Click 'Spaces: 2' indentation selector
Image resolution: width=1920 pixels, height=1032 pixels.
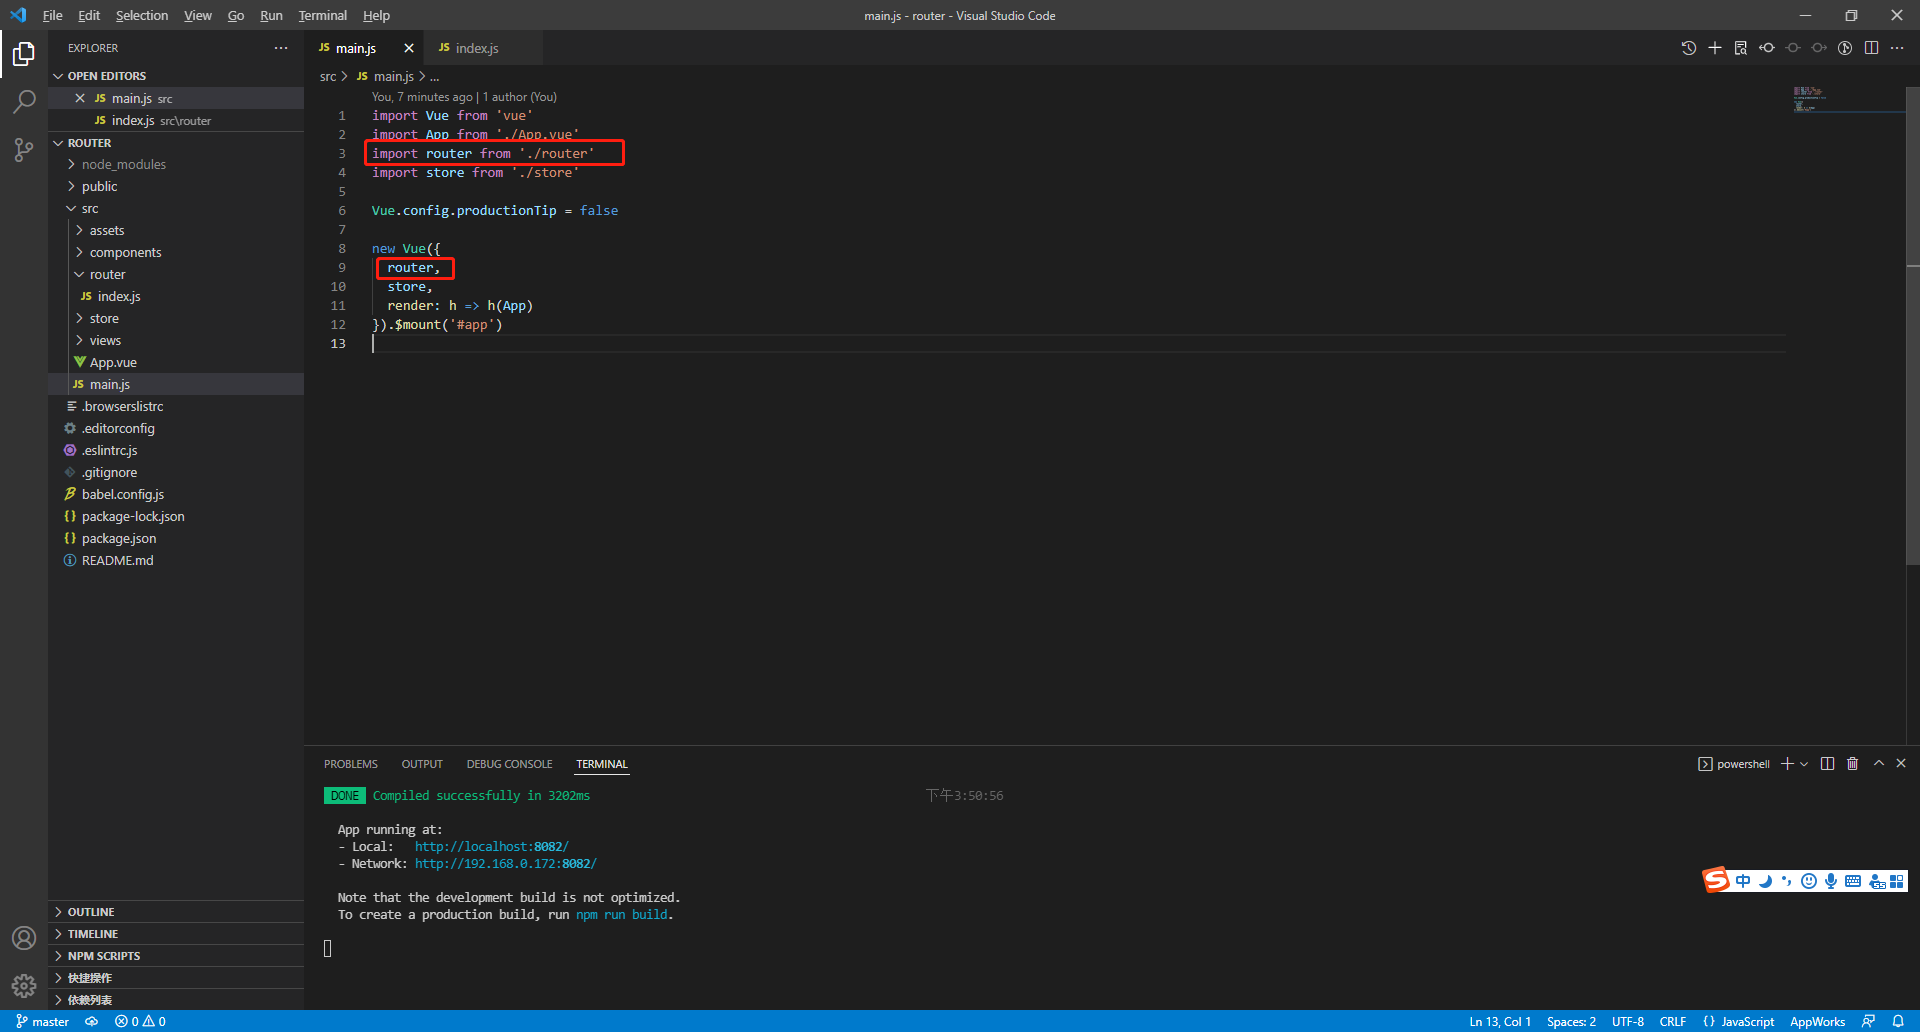coord(1571,1021)
